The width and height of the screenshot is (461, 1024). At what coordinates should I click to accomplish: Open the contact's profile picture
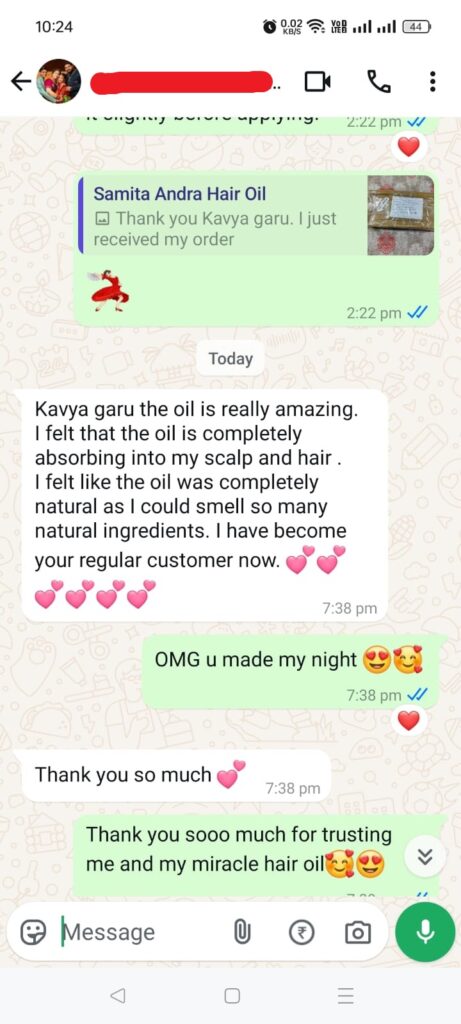point(59,81)
